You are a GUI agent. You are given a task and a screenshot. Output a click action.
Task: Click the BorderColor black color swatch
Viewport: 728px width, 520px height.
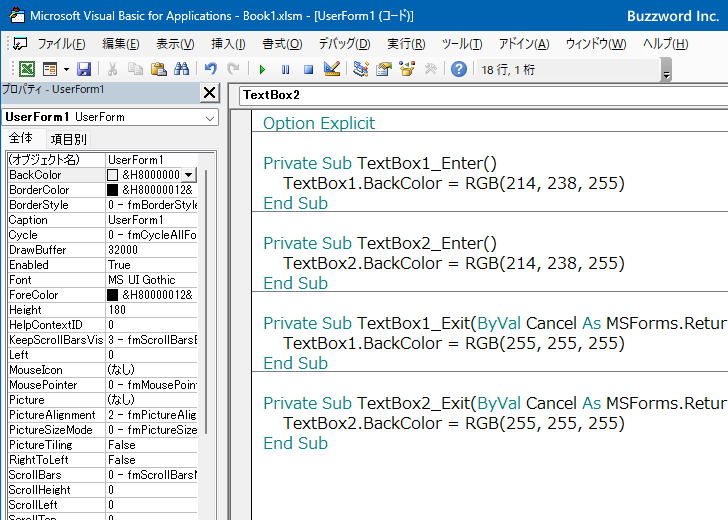coord(112,190)
